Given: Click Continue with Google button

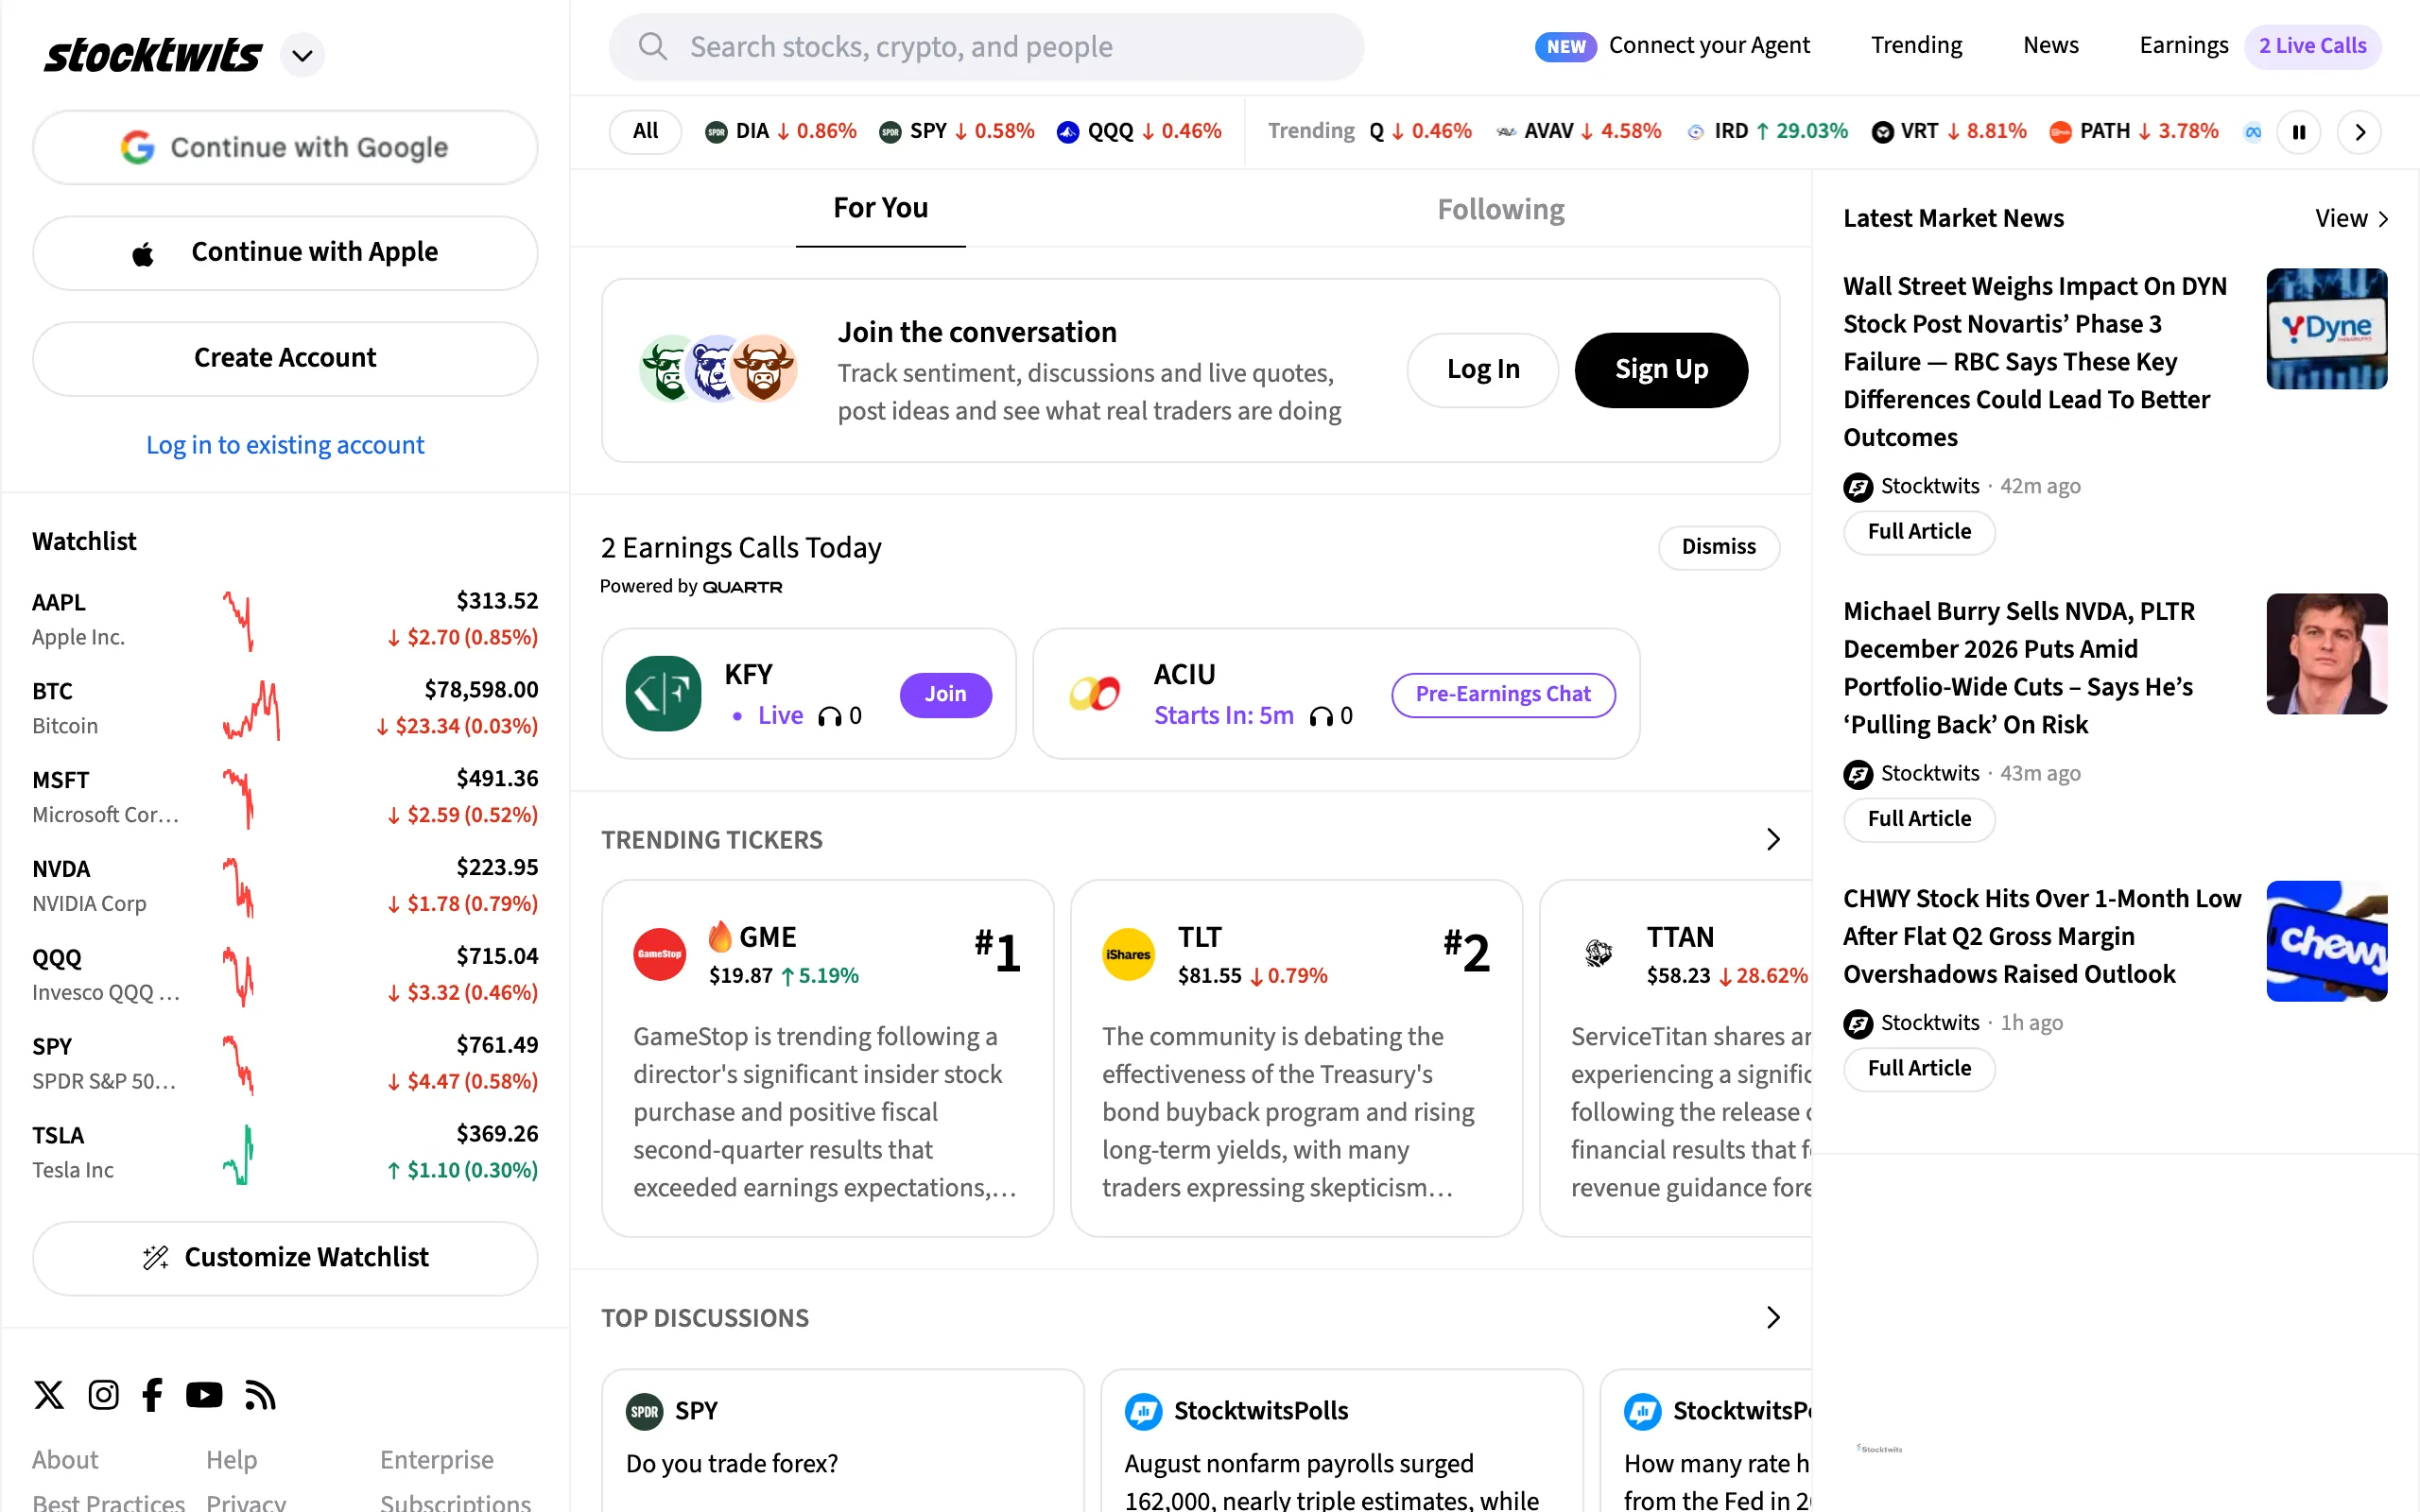Looking at the screenshot, I should pos(285,147).
